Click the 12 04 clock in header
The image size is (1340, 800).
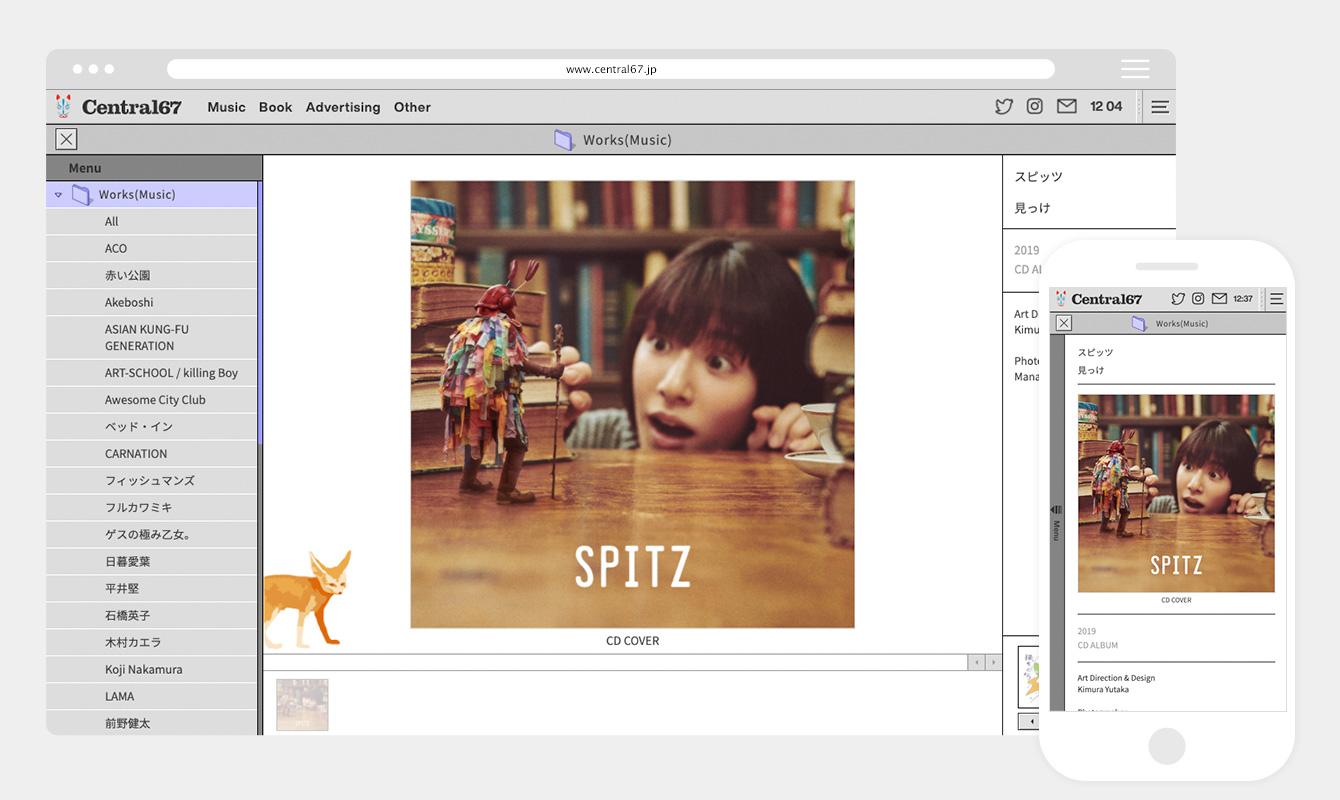(1106, 107)
